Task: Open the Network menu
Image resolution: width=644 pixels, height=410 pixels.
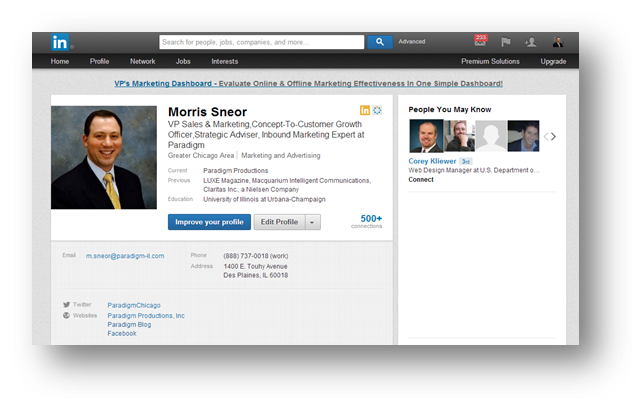Action: pos(142,61)
